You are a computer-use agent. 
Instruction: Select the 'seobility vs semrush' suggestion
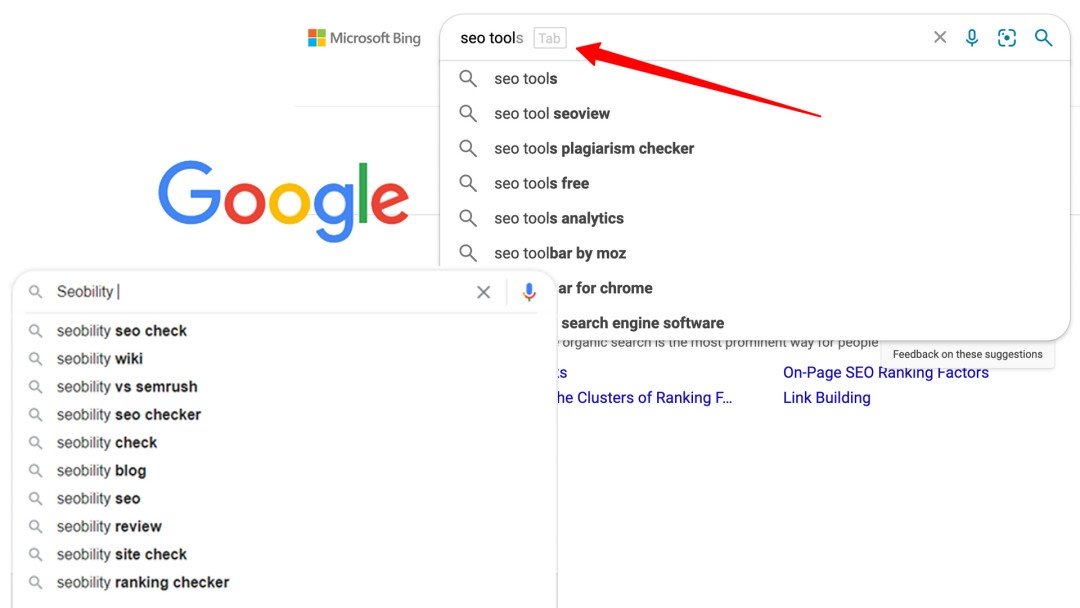[x=127, y=386]
